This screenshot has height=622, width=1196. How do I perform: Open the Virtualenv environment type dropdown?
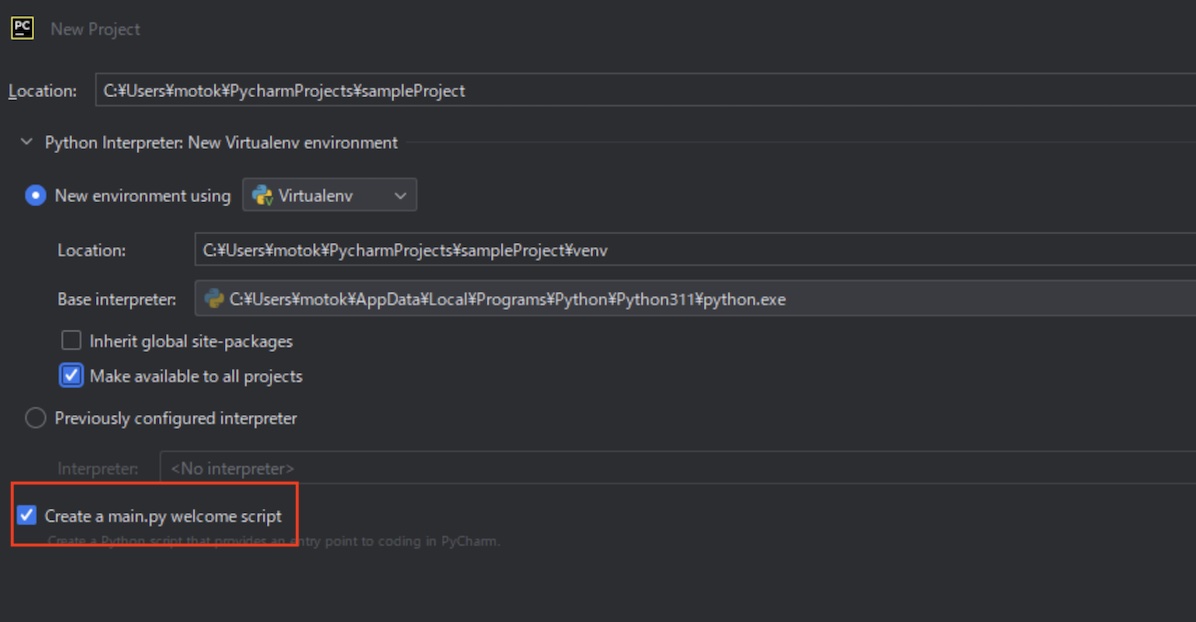tap(330, 195)
